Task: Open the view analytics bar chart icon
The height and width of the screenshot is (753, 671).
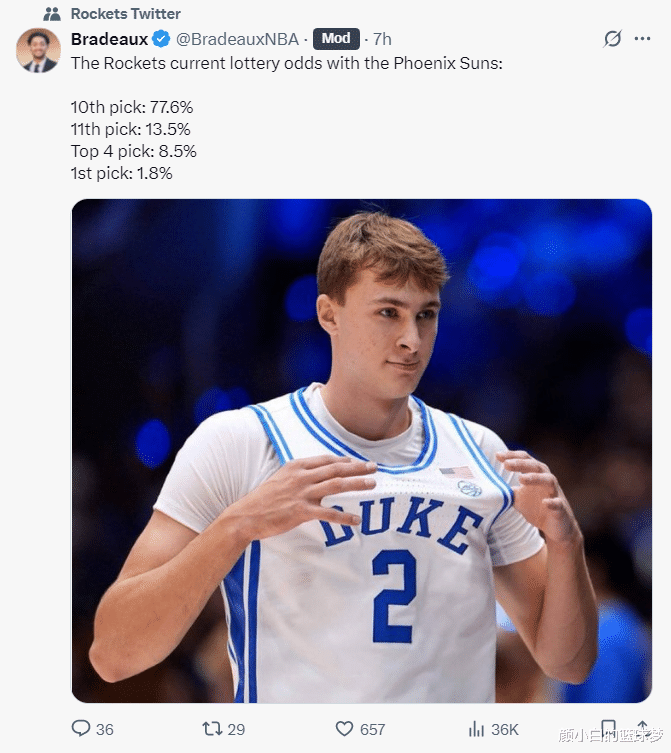Action: point(477,729)
